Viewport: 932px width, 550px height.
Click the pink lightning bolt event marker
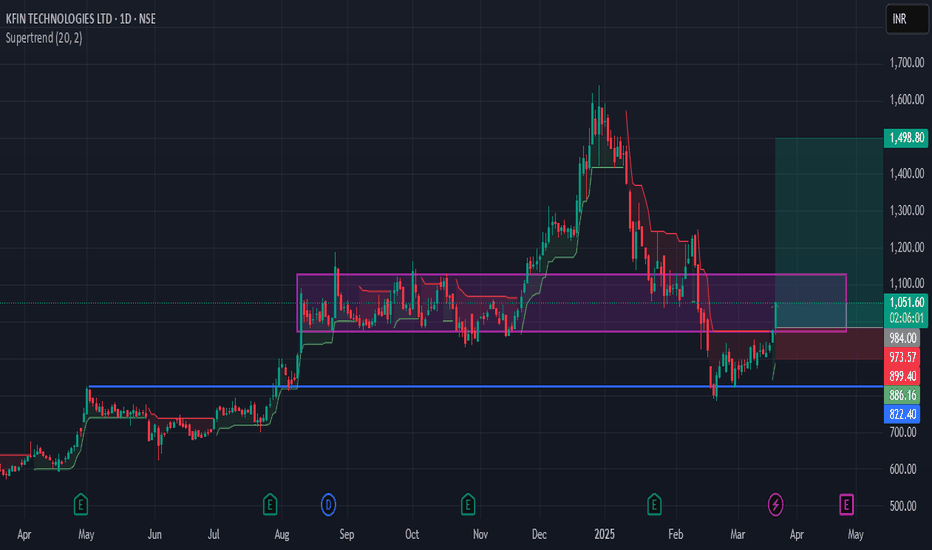pos(775,505)
